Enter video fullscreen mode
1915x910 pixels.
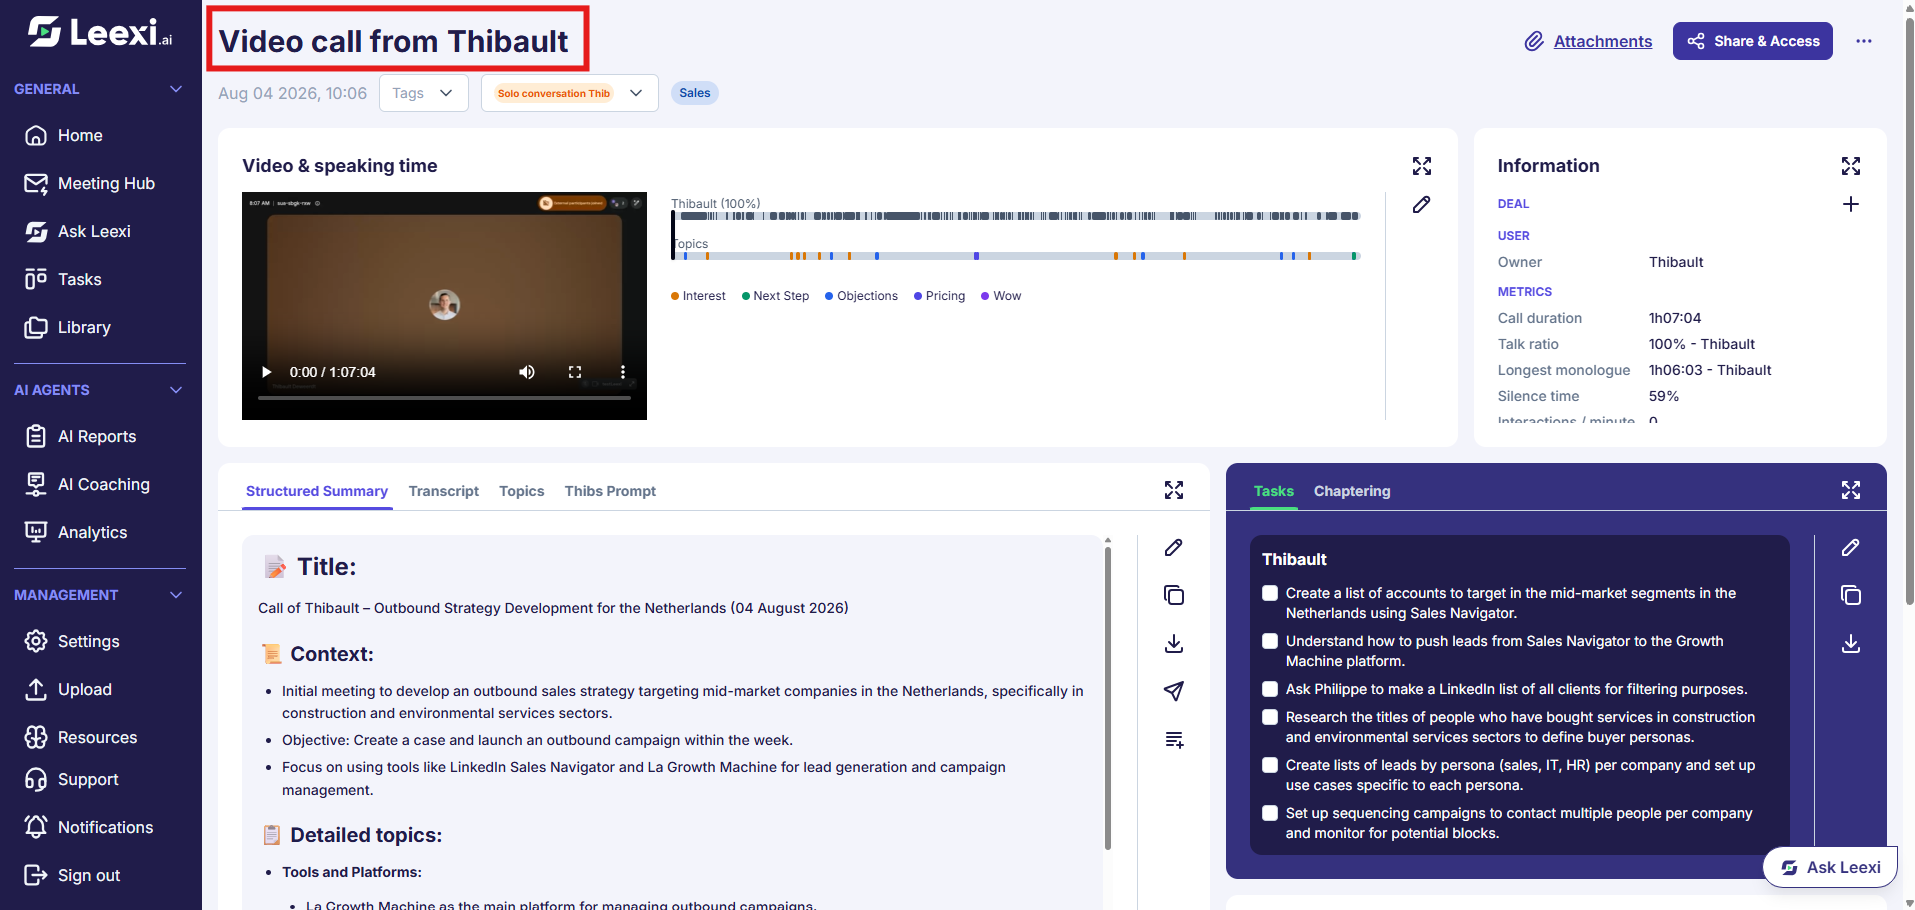pyautogui.click(x=575, y=372)
